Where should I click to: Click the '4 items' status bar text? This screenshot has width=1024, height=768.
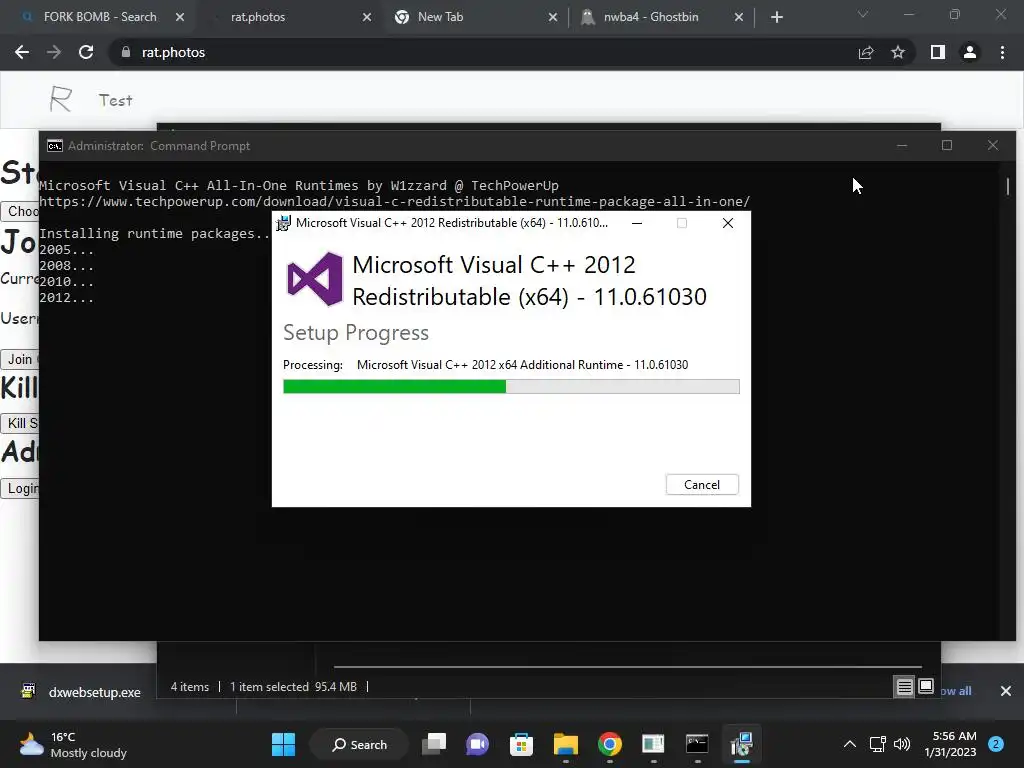189,687
